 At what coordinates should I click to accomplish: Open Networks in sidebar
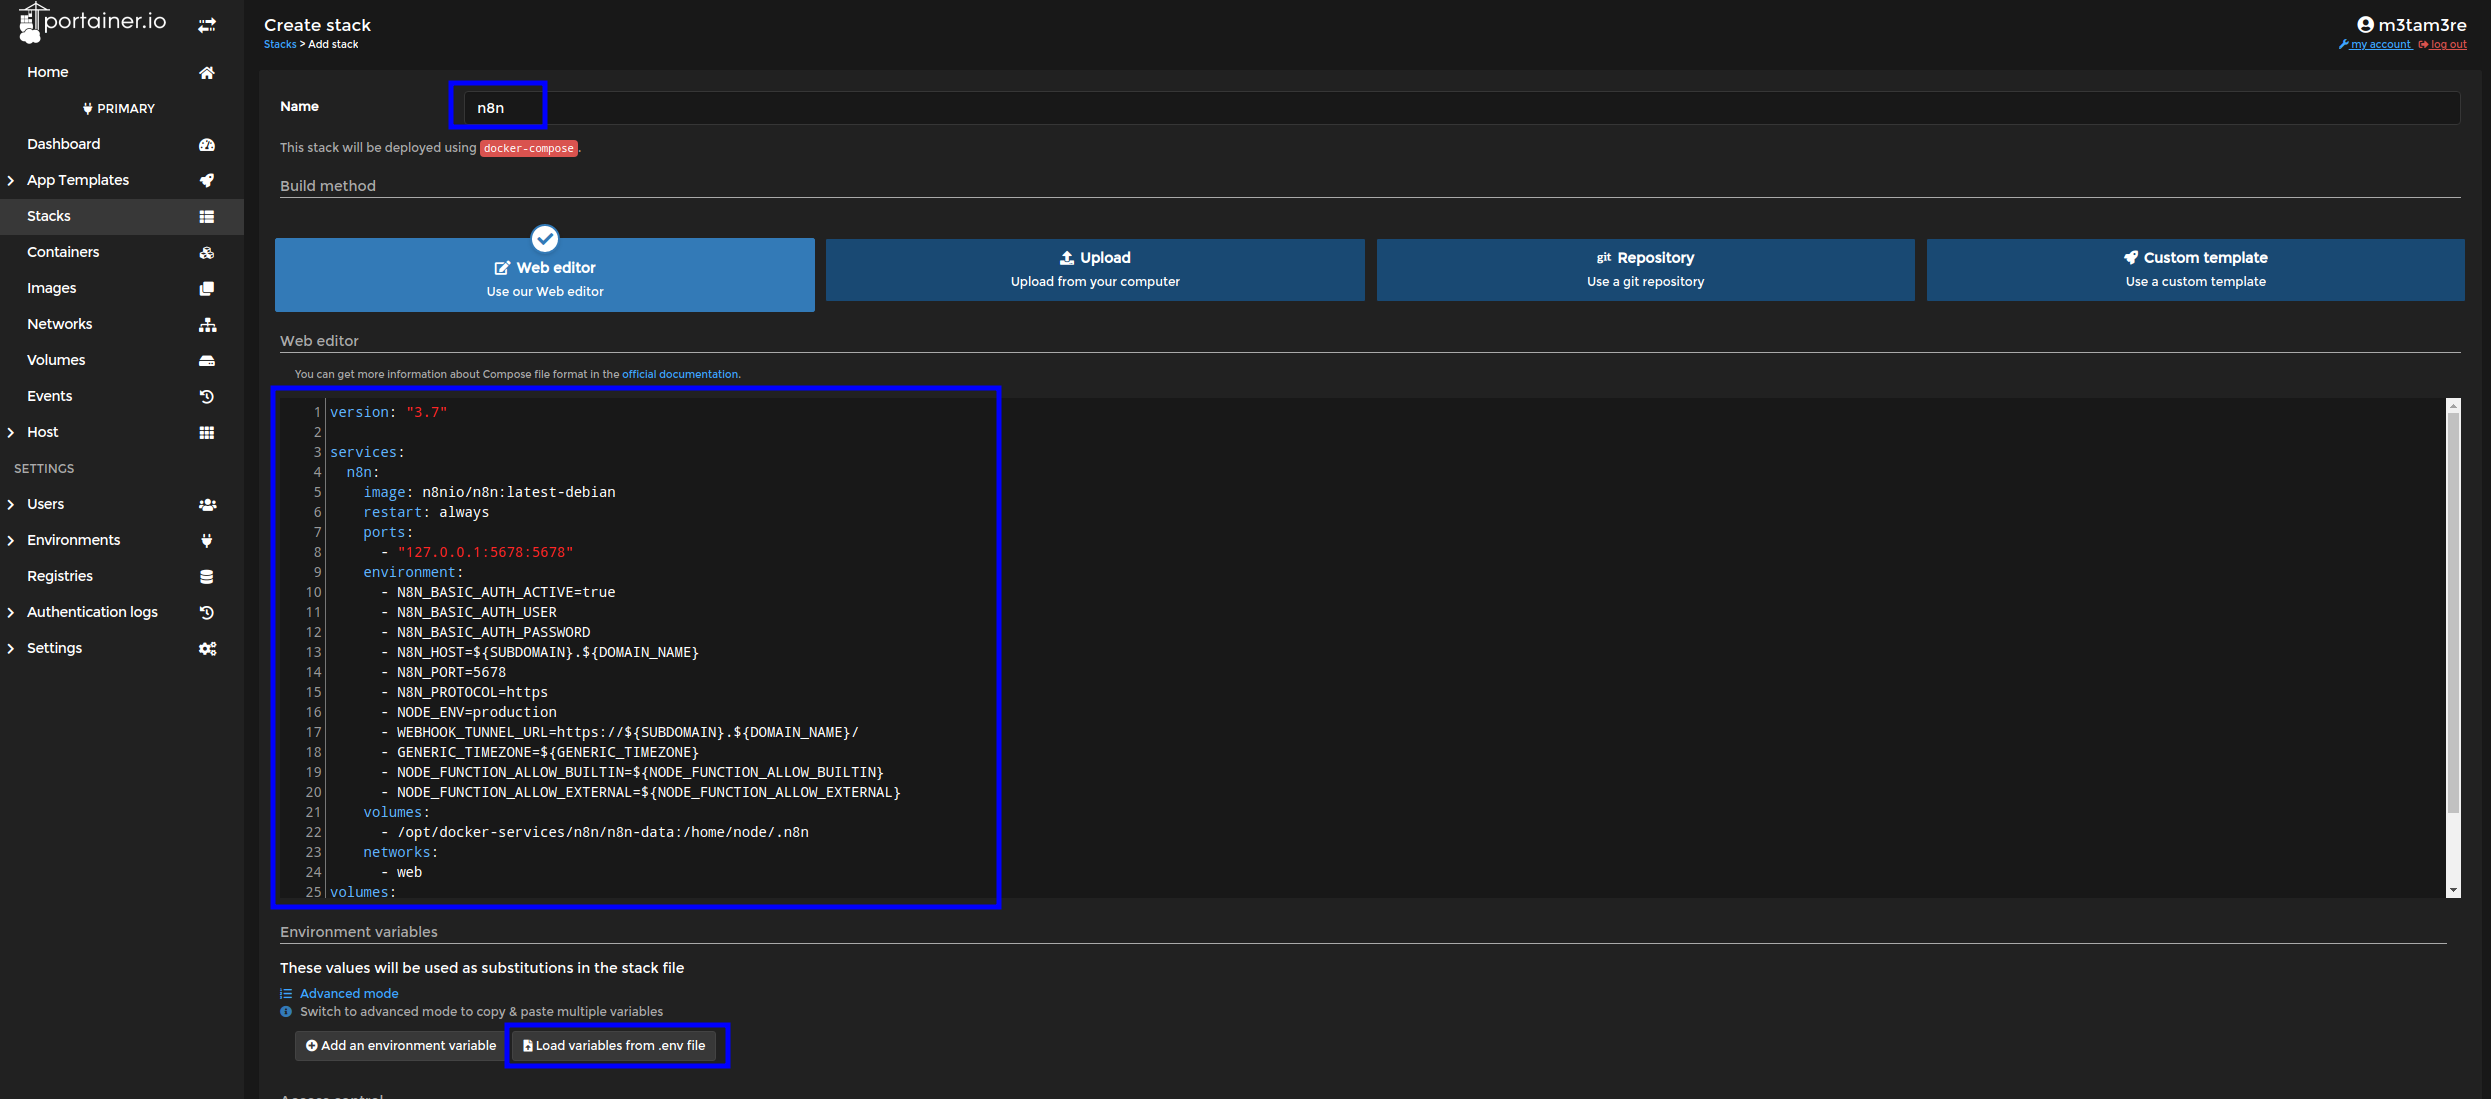click(122, 324)
